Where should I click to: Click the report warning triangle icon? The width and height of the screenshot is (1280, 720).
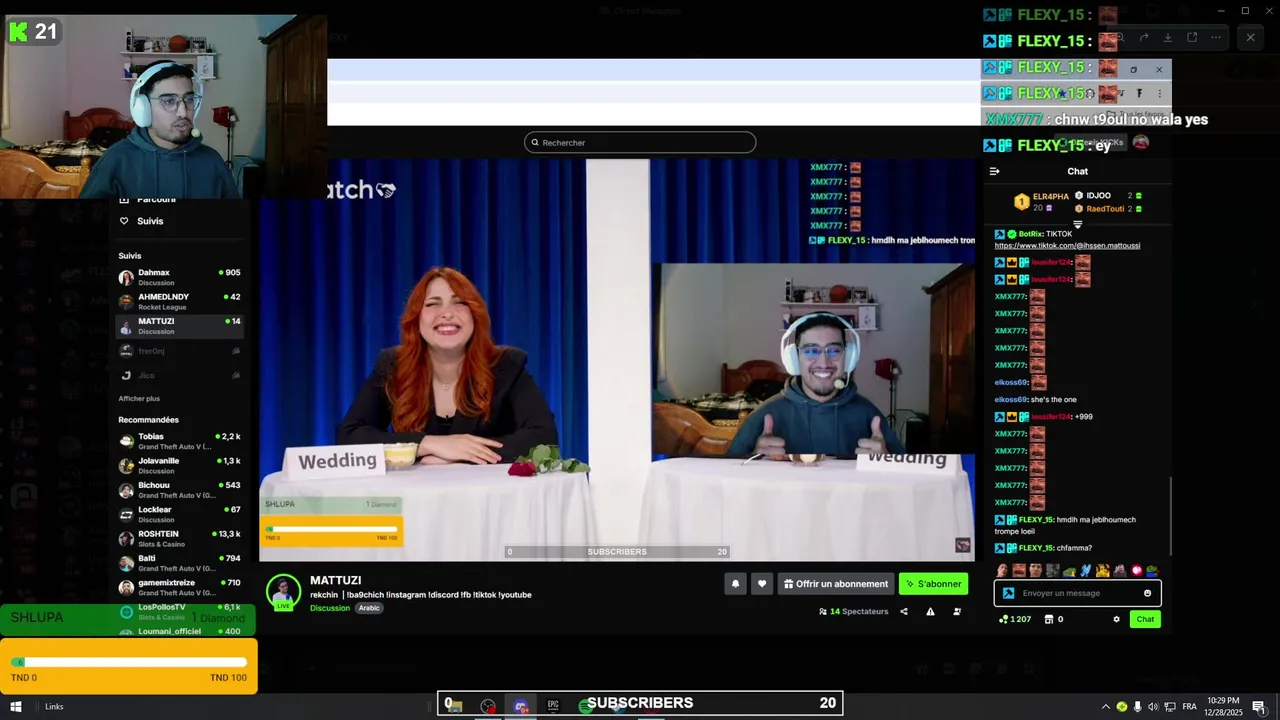click(x=930, y=611)
